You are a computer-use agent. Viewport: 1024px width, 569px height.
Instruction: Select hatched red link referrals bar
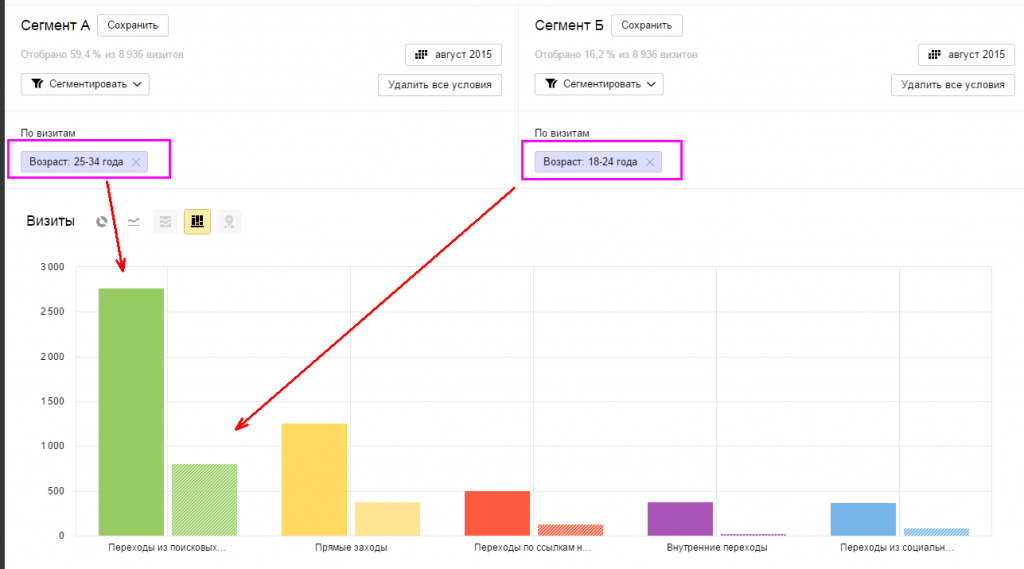(x=570, y=530)
